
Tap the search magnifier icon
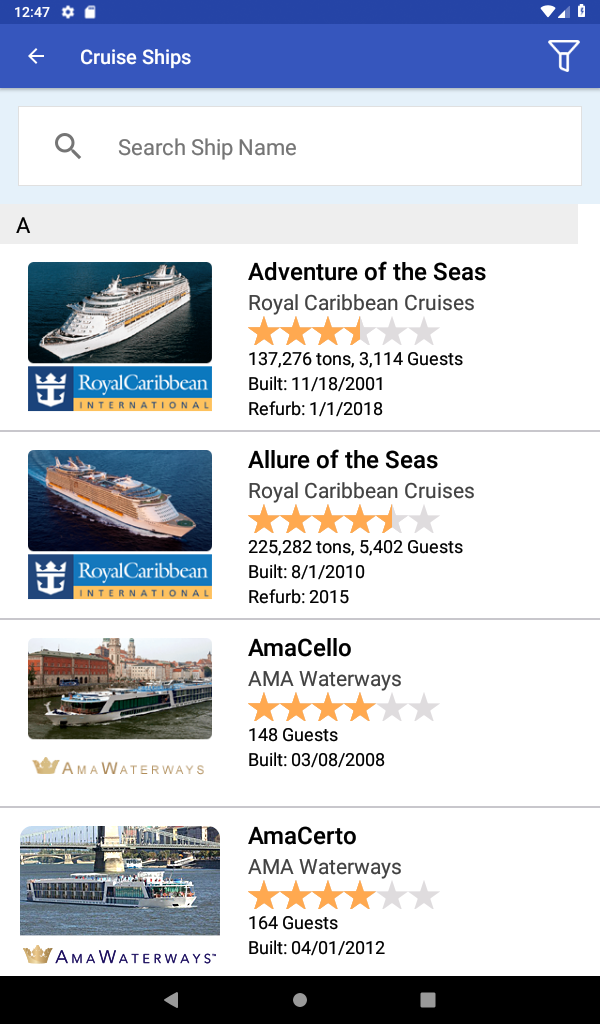point(68,147)
